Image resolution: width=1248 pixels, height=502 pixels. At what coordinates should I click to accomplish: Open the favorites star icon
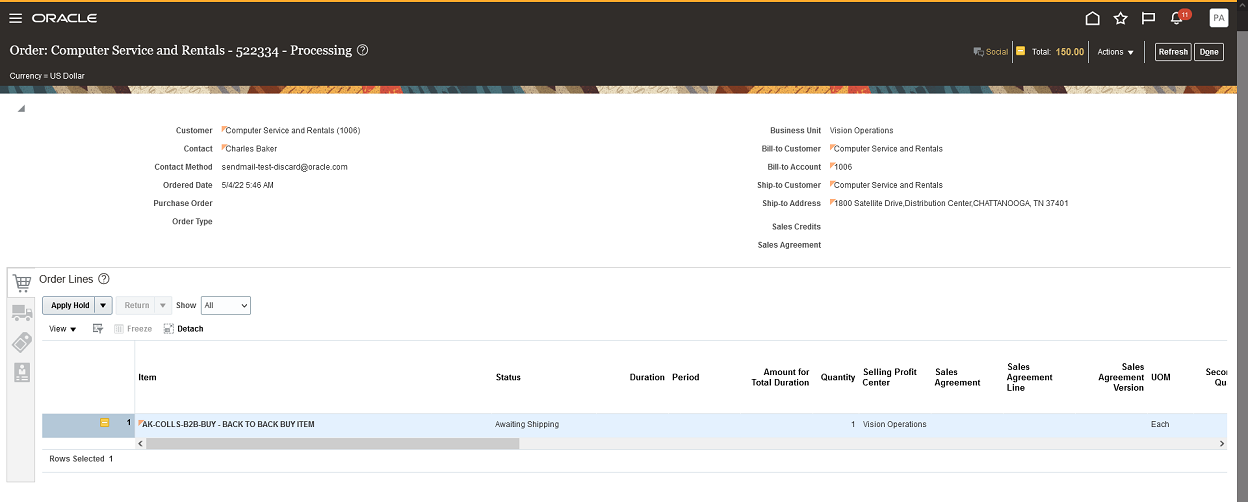[1121, 18]
